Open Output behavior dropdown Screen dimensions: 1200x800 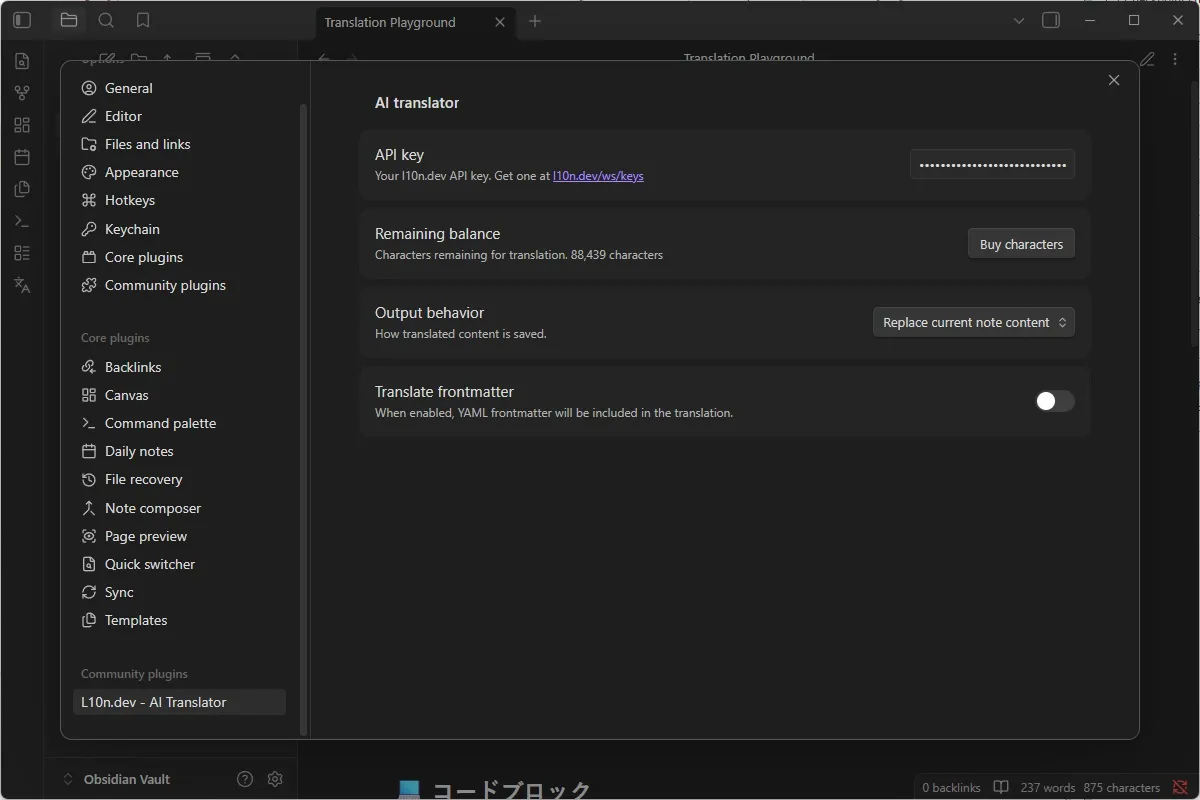click(974, 322)
